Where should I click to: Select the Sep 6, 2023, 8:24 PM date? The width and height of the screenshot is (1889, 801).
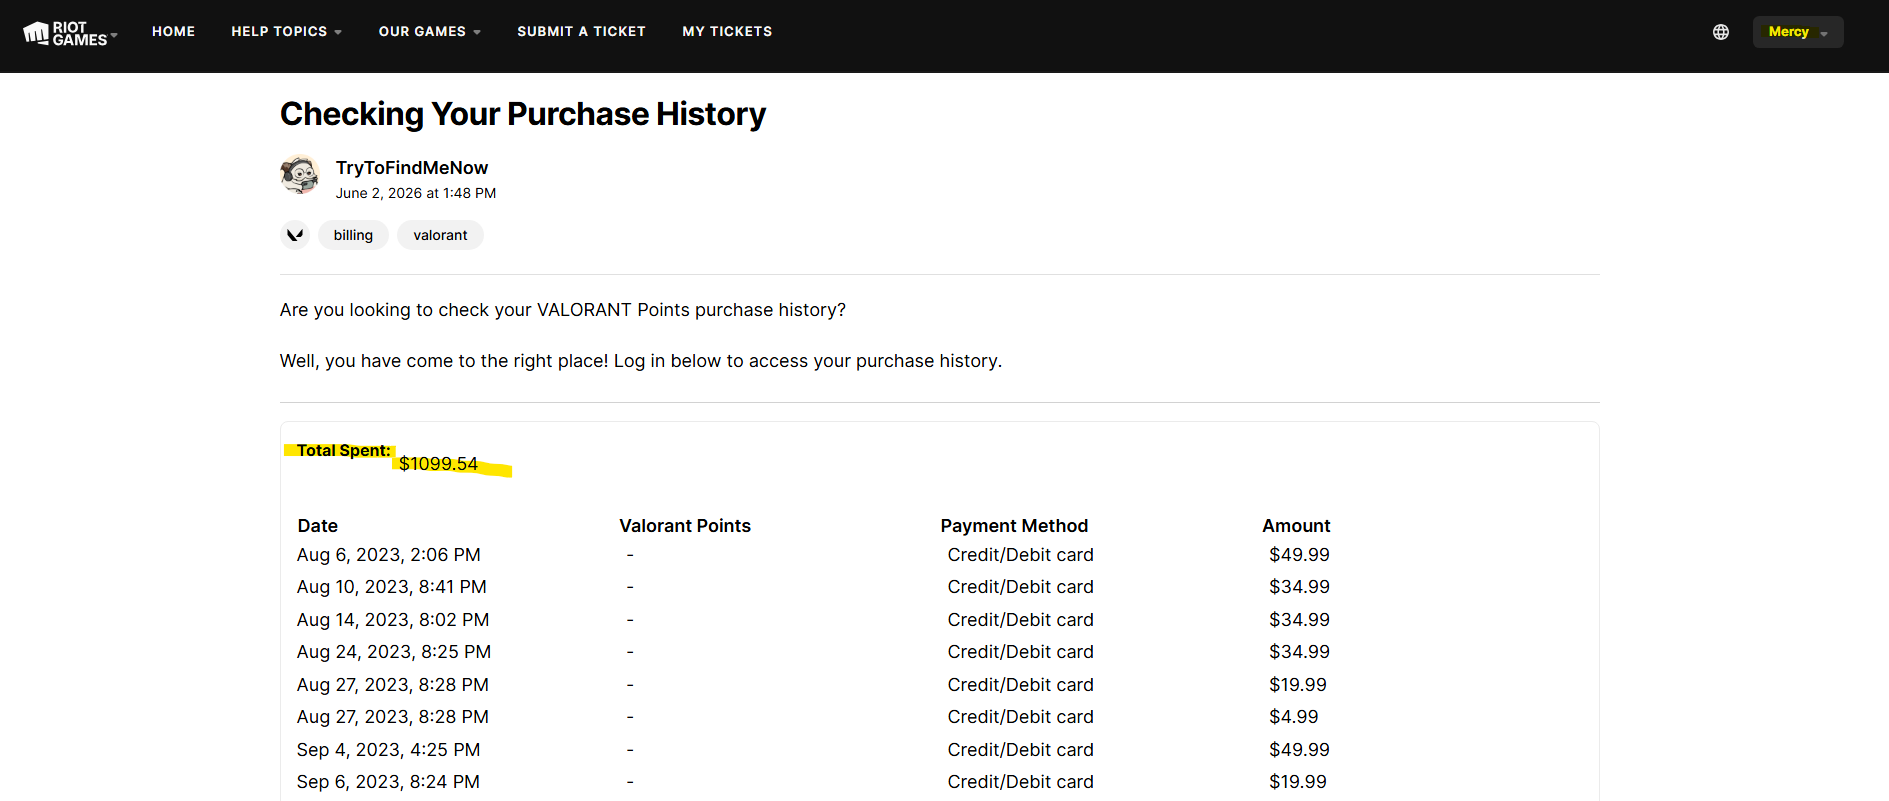(388, 782)
